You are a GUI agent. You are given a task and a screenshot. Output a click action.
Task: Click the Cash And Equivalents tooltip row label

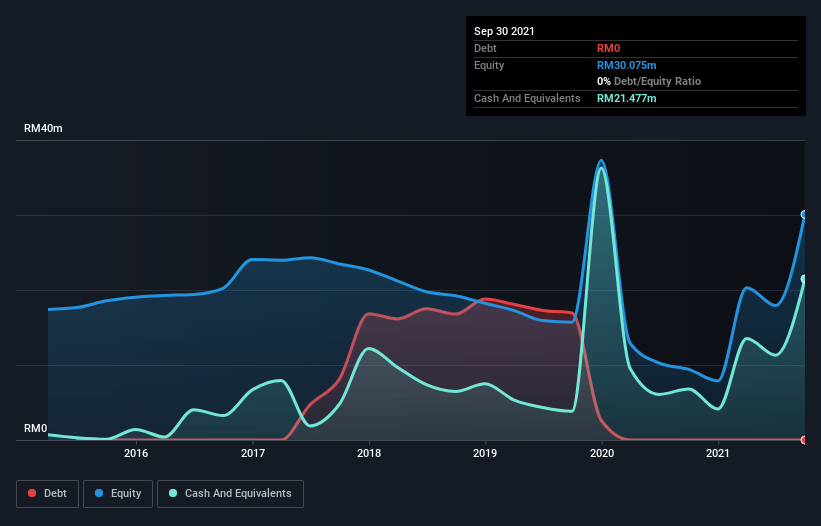[527, 98]
